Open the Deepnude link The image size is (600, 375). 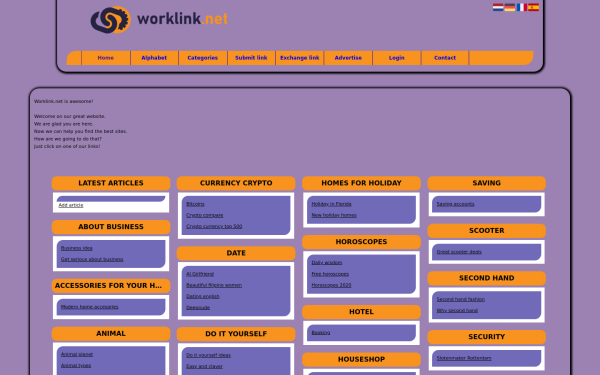[x=198, y=308]
